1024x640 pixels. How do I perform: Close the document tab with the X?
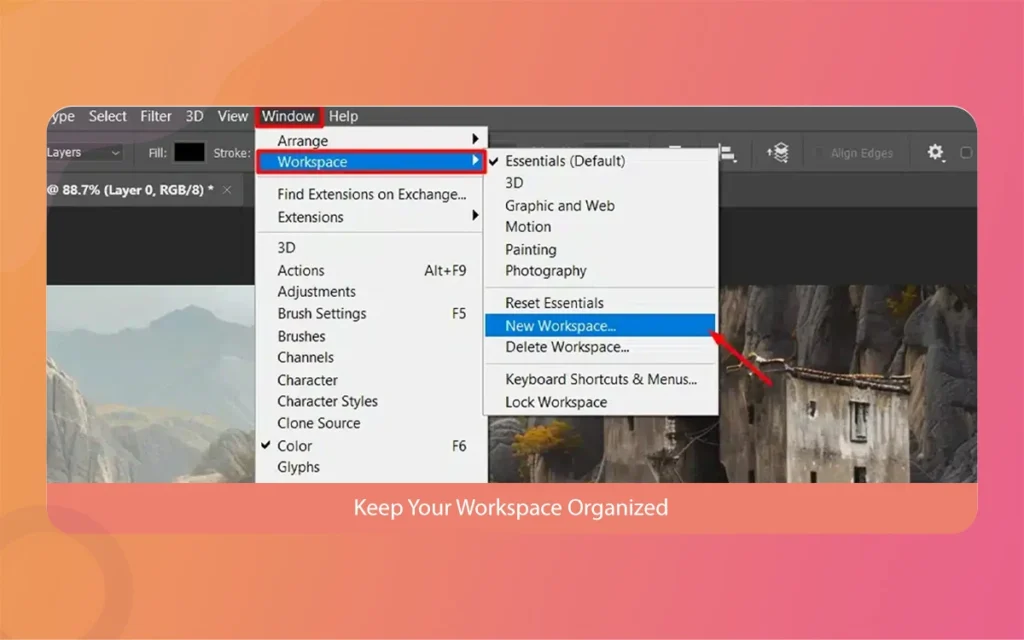(227, 190)
